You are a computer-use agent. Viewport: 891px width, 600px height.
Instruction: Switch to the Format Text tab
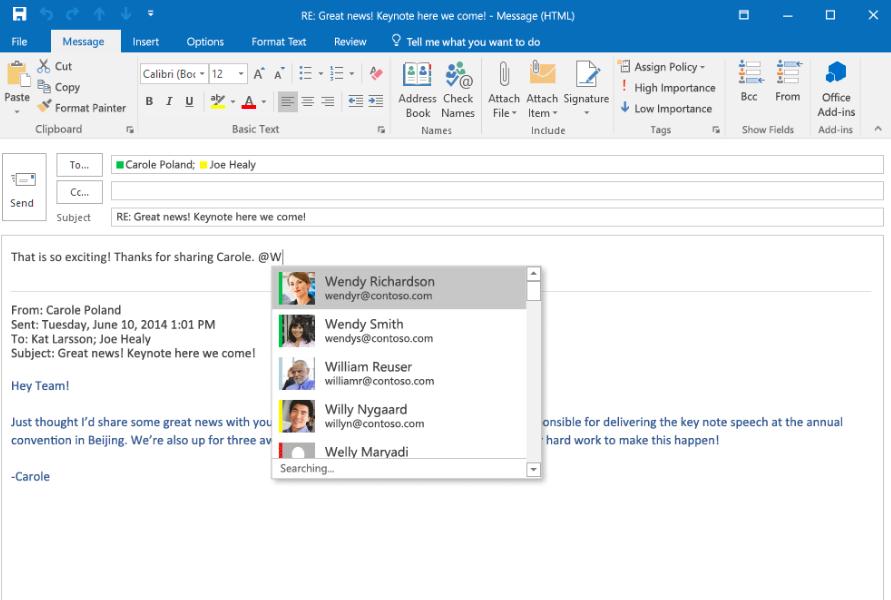(278, 41)
